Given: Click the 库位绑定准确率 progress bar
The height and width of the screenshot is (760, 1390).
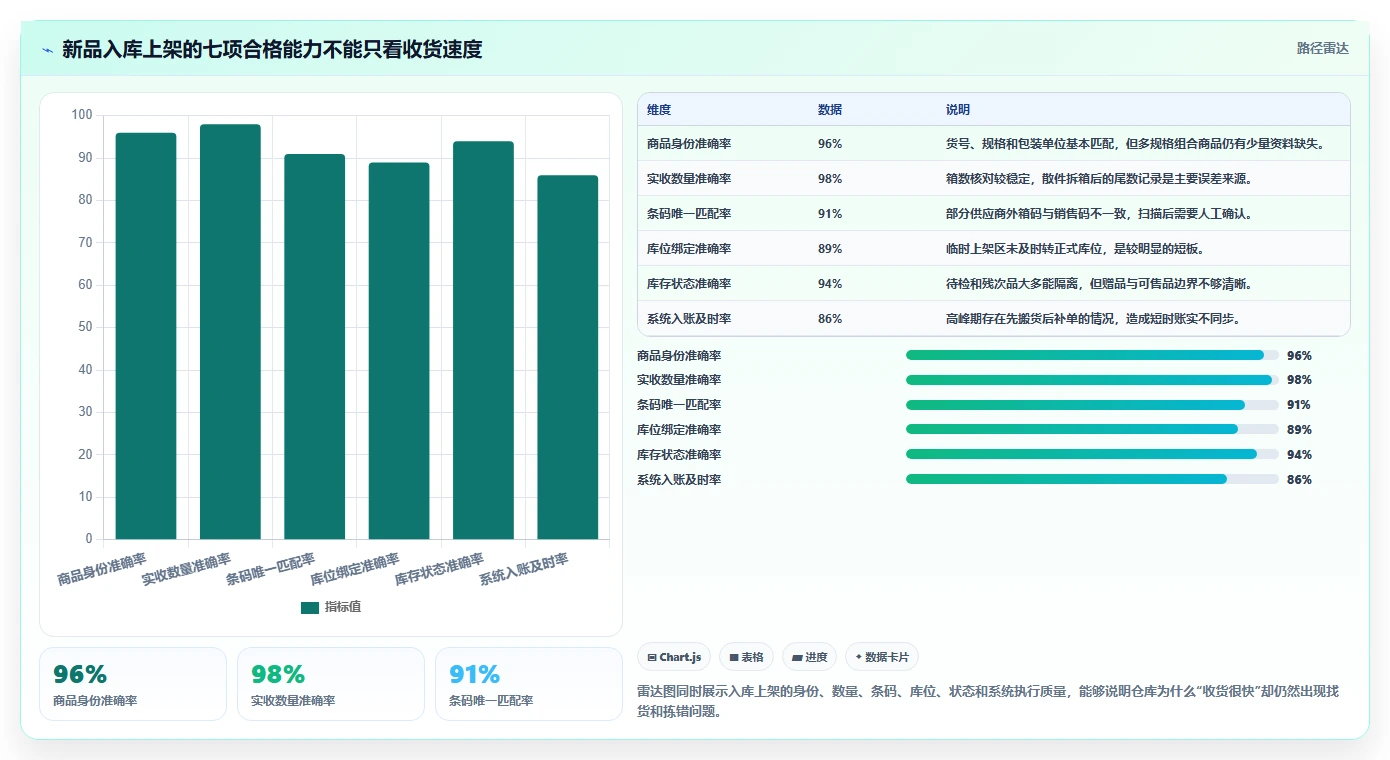Looking at the screenshot, I should tap(1092, 429).
